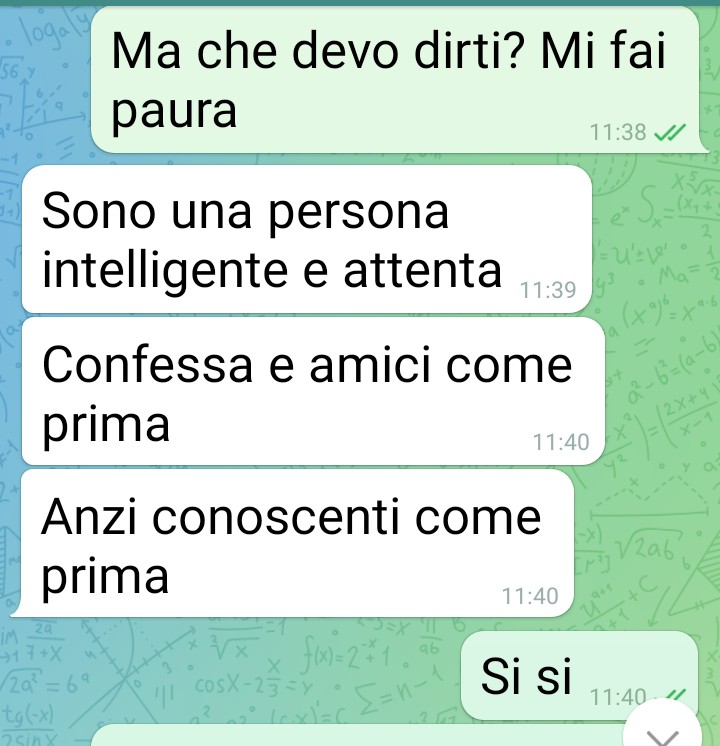This screenshot has height=746, width=720.
Task: Select the "Sono una persona intelligente" message
Action: click(307, 239)
